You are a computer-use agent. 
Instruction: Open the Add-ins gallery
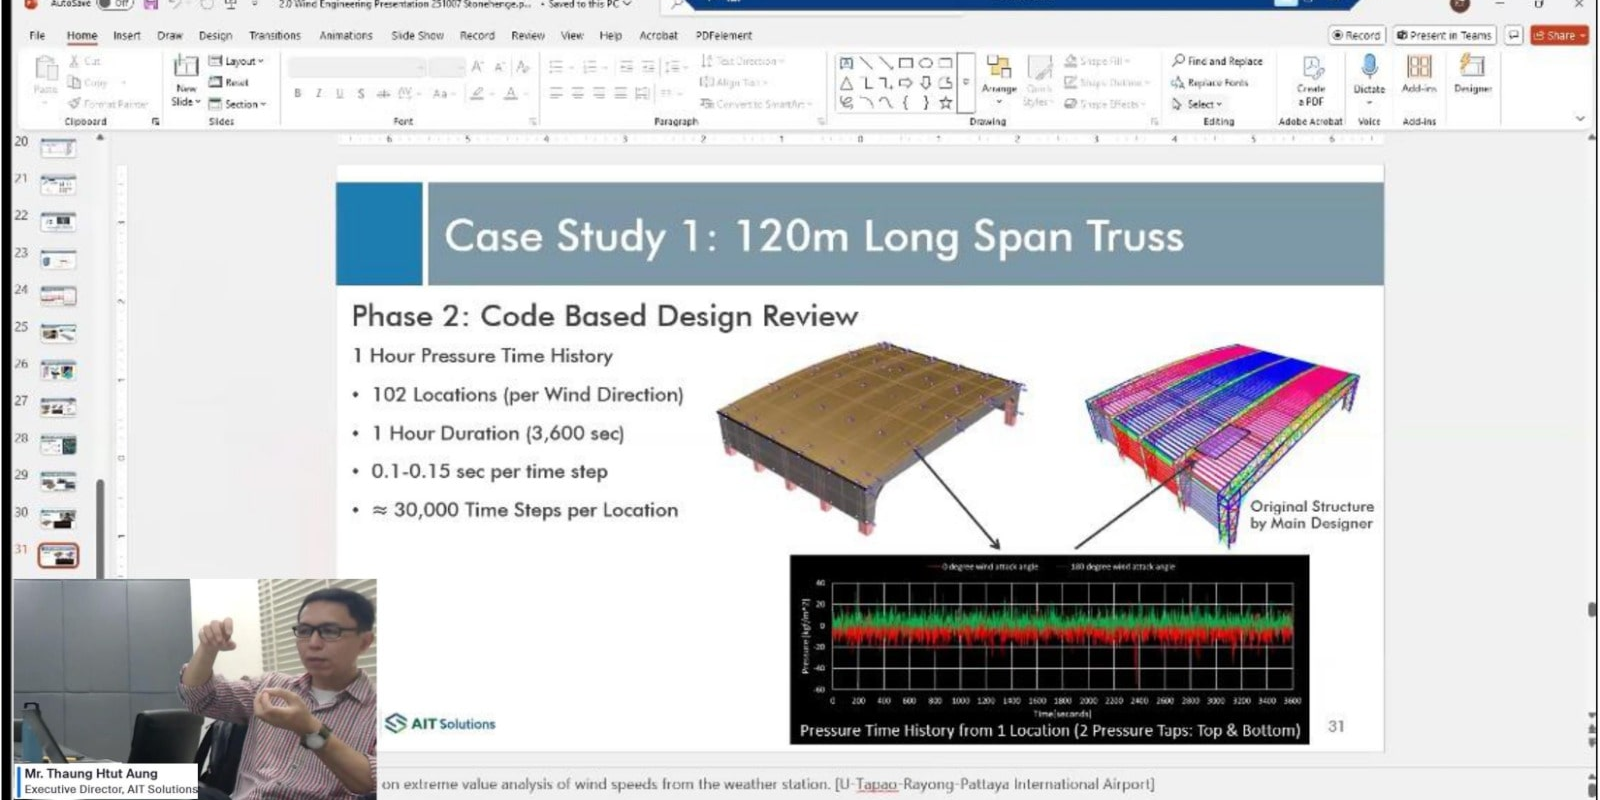point(1418,72)
